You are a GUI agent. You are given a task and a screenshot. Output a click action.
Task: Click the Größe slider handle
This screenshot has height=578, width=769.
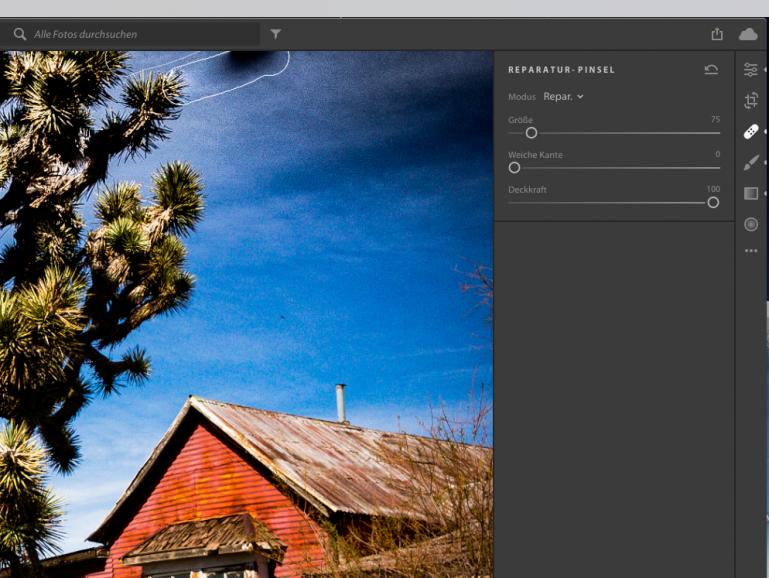(x=531, y=133)
